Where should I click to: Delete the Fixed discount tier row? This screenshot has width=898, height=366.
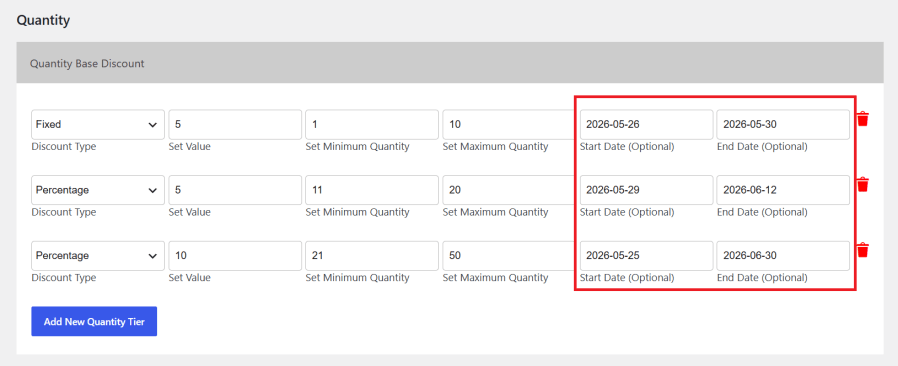[x=863, y=119]
